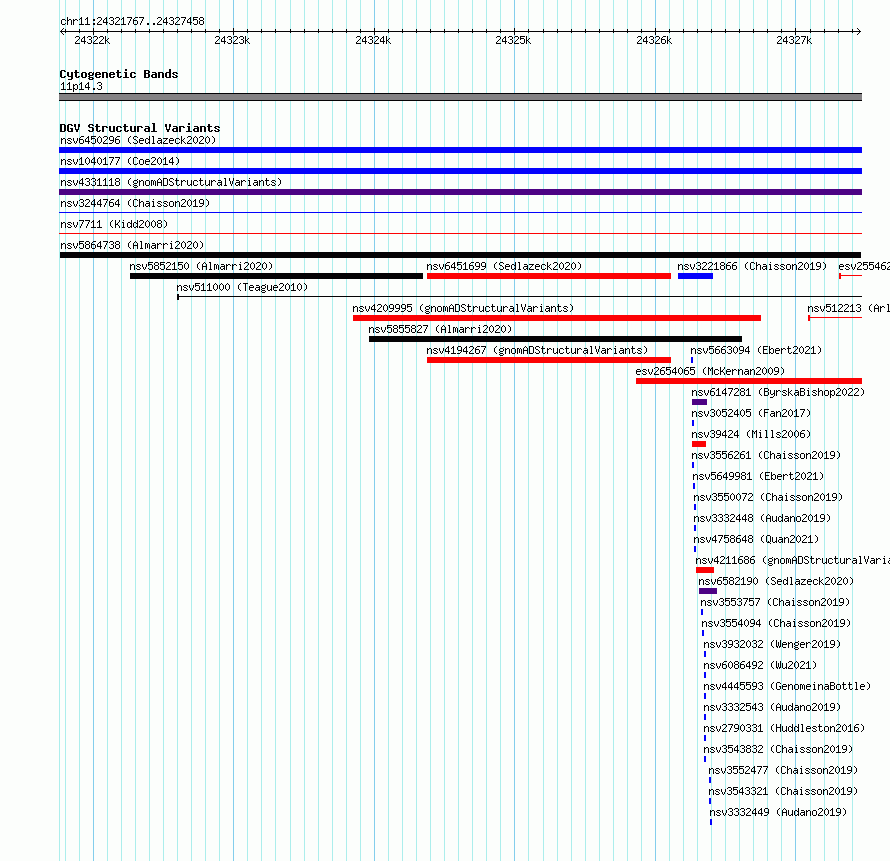Click the 24324k ruler position label

[x=373, y=40]
